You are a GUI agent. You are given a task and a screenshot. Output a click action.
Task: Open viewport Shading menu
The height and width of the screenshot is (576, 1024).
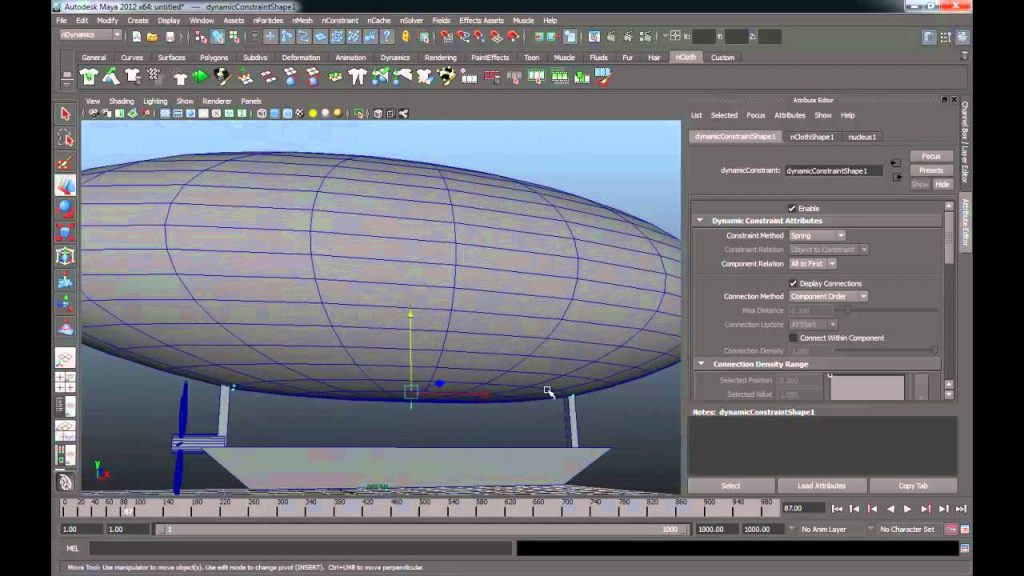pos(121,101)
